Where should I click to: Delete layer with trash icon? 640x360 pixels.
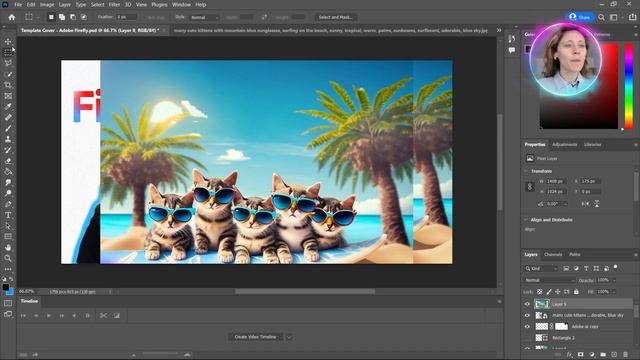(x=626, y=355)
